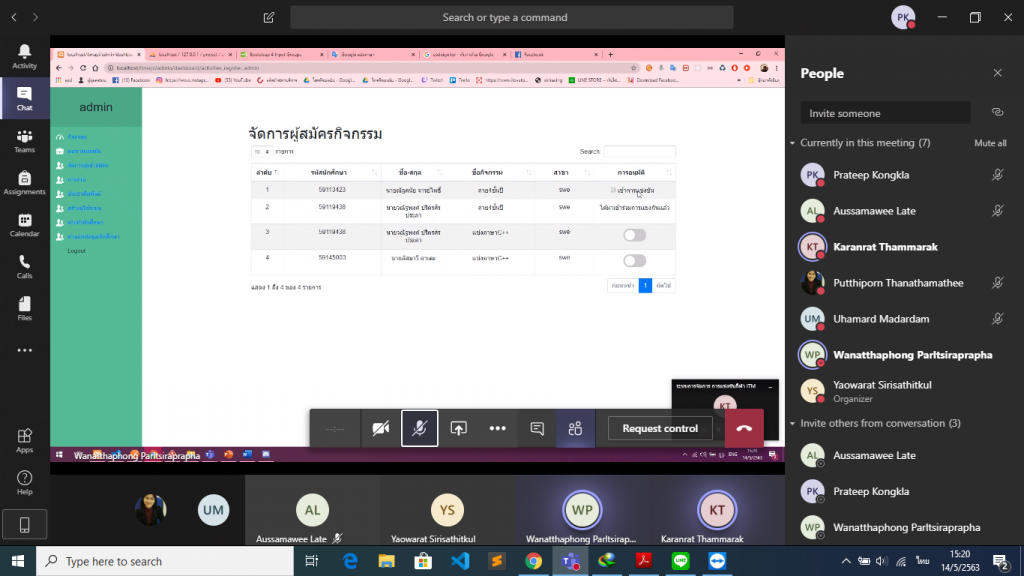The image size is (1024, 576).
Task: Hang up the call with red button
Action: click(743, 428)
